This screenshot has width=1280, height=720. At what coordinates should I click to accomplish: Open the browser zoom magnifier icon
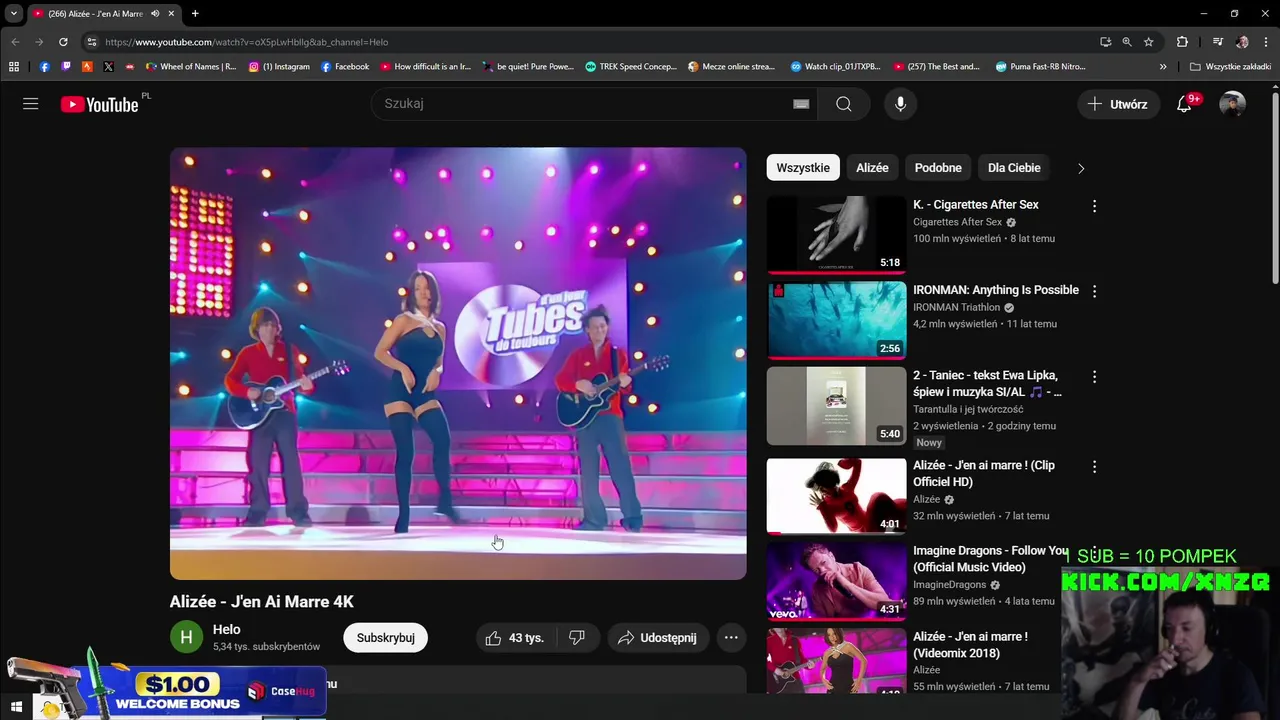tap(1127, 42)
